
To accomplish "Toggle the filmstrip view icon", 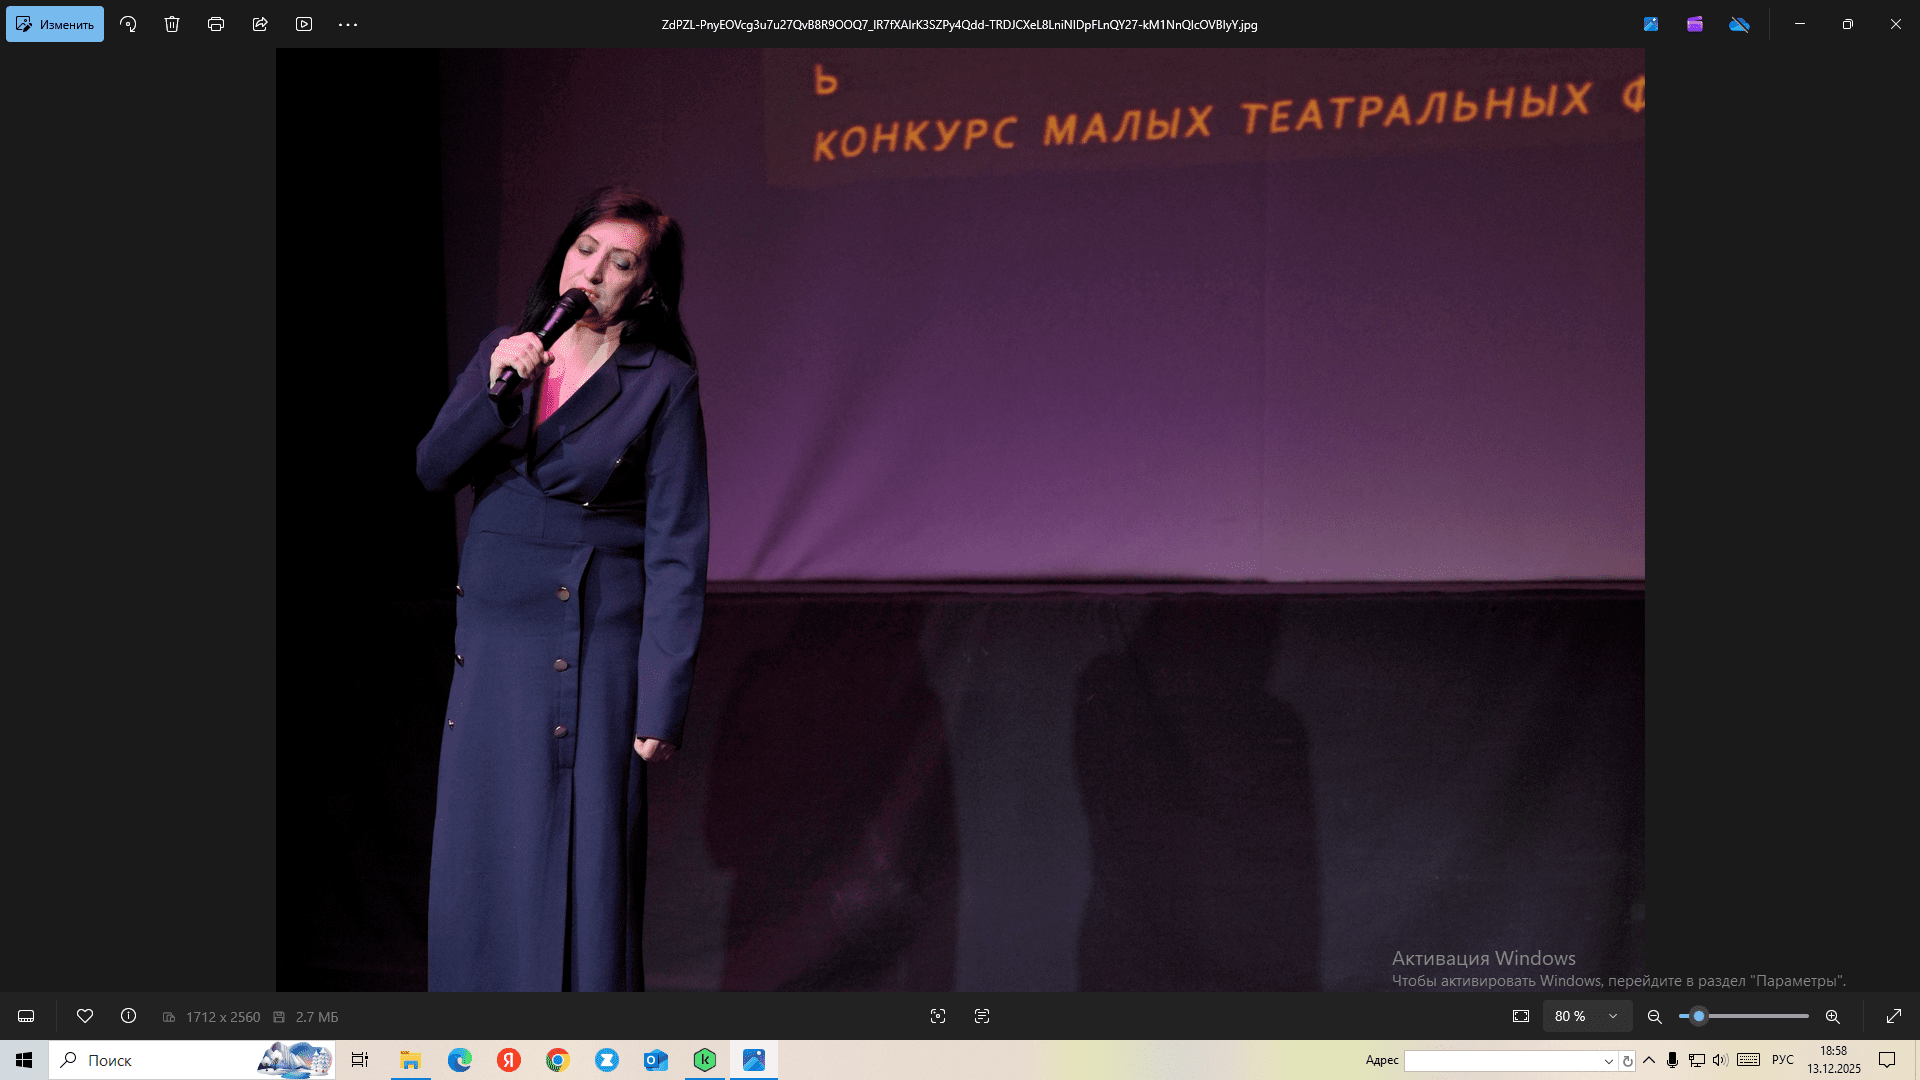I will (x=26, y=1016).
